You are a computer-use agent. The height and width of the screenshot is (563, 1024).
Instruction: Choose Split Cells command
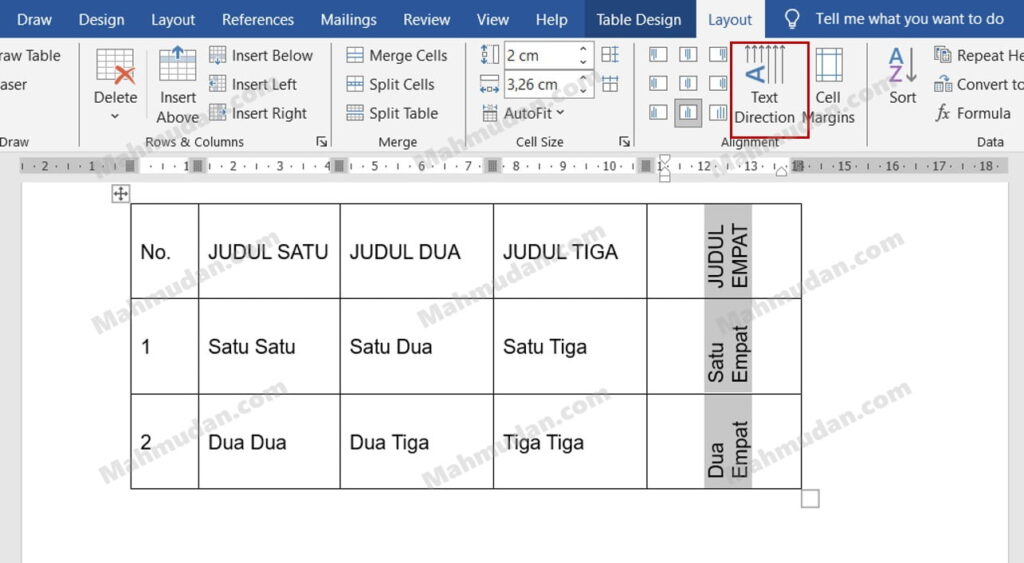391,85
